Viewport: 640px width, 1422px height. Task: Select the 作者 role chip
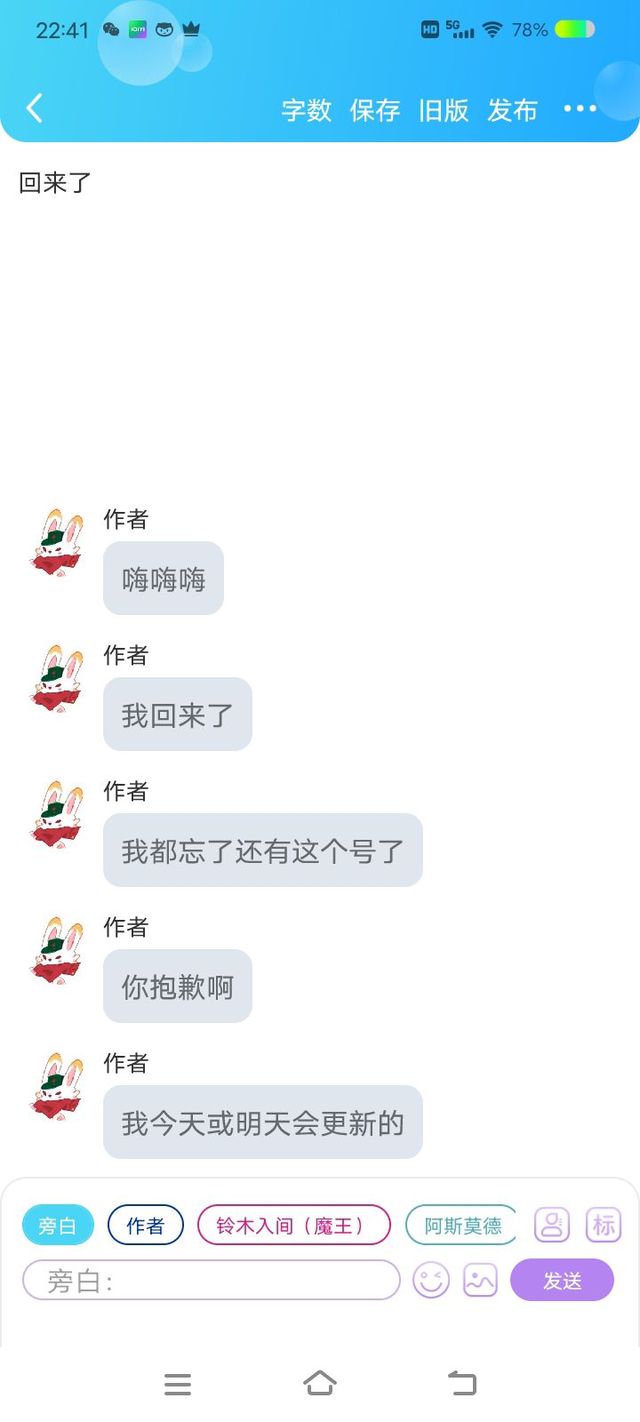[x=145, y=1225]
